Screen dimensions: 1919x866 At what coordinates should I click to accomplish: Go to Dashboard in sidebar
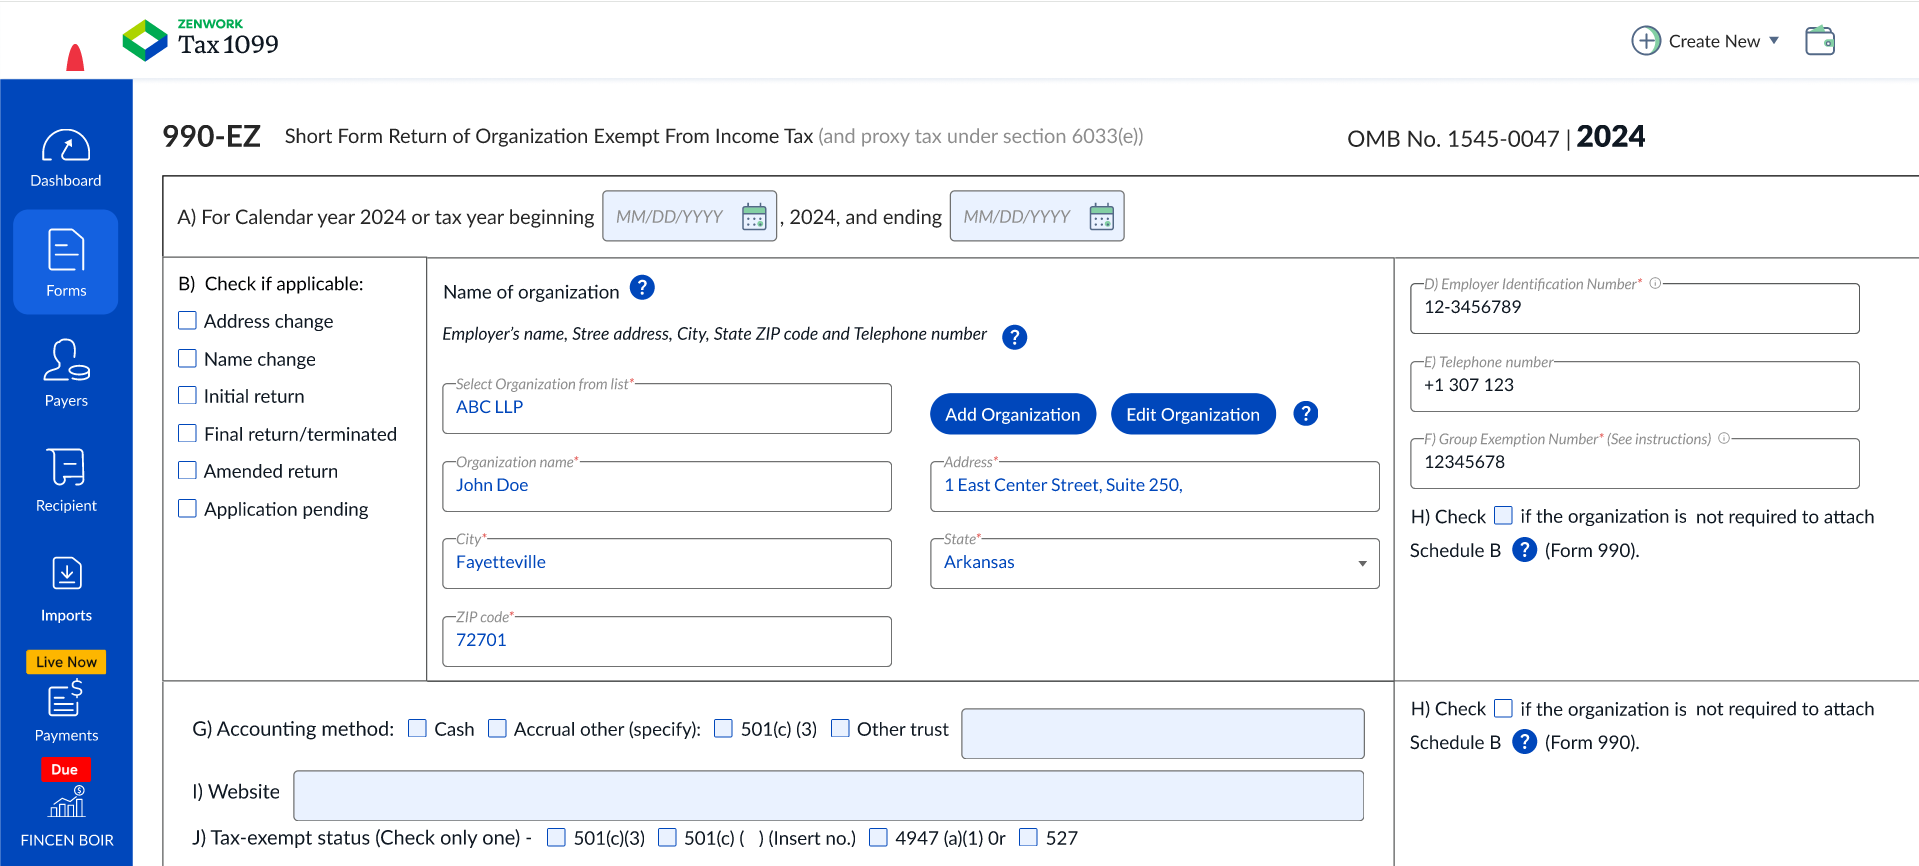pyautogui.click(x=66, y=159)
